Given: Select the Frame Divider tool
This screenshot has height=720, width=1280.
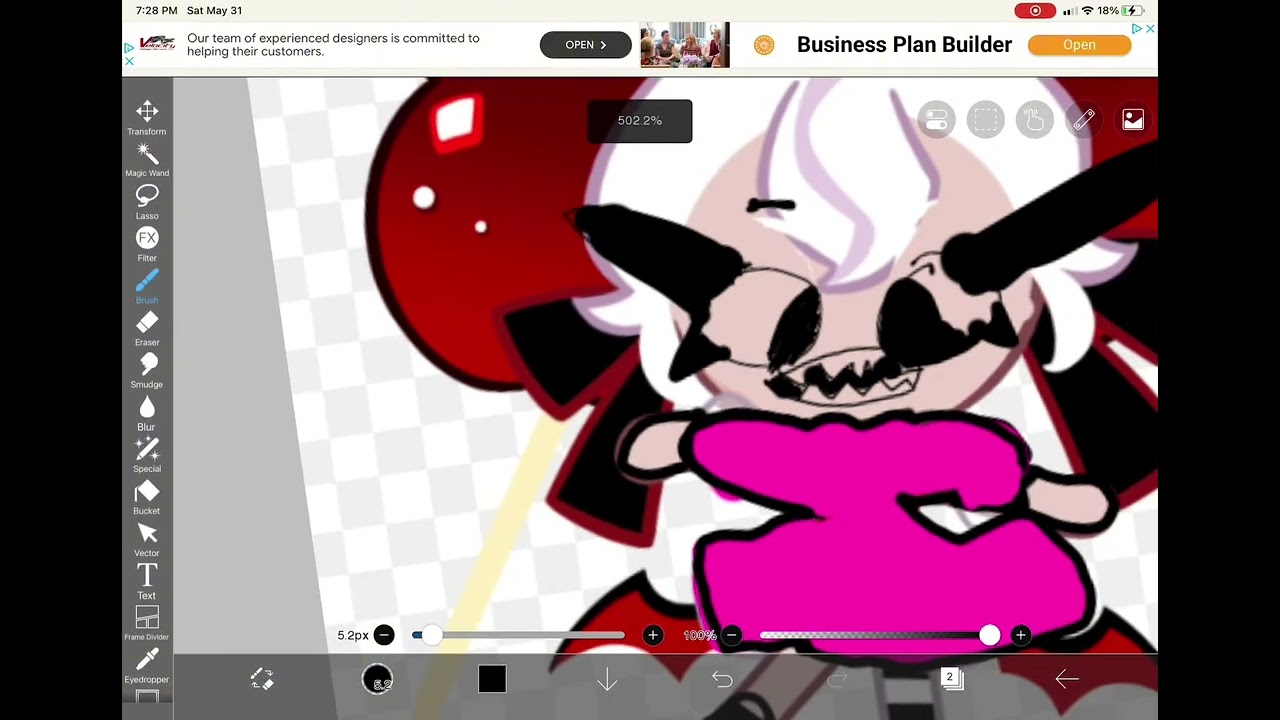Looking at the screenshot, I should coord(147,623).
